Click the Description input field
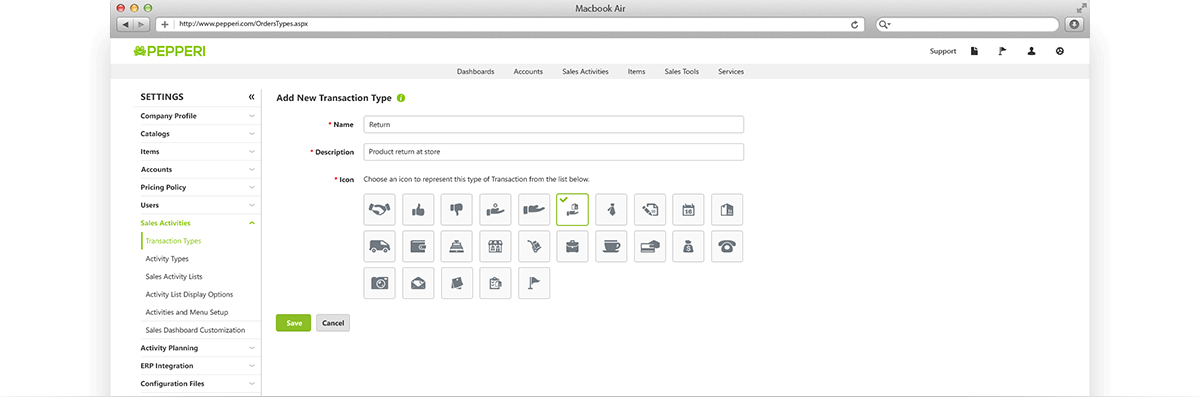The image size is (1200, 397). pyautogui.click(x=554, y=152)
